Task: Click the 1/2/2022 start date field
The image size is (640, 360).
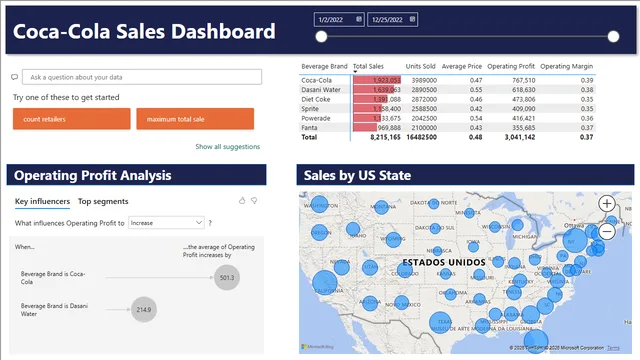Action: point(339,19)
